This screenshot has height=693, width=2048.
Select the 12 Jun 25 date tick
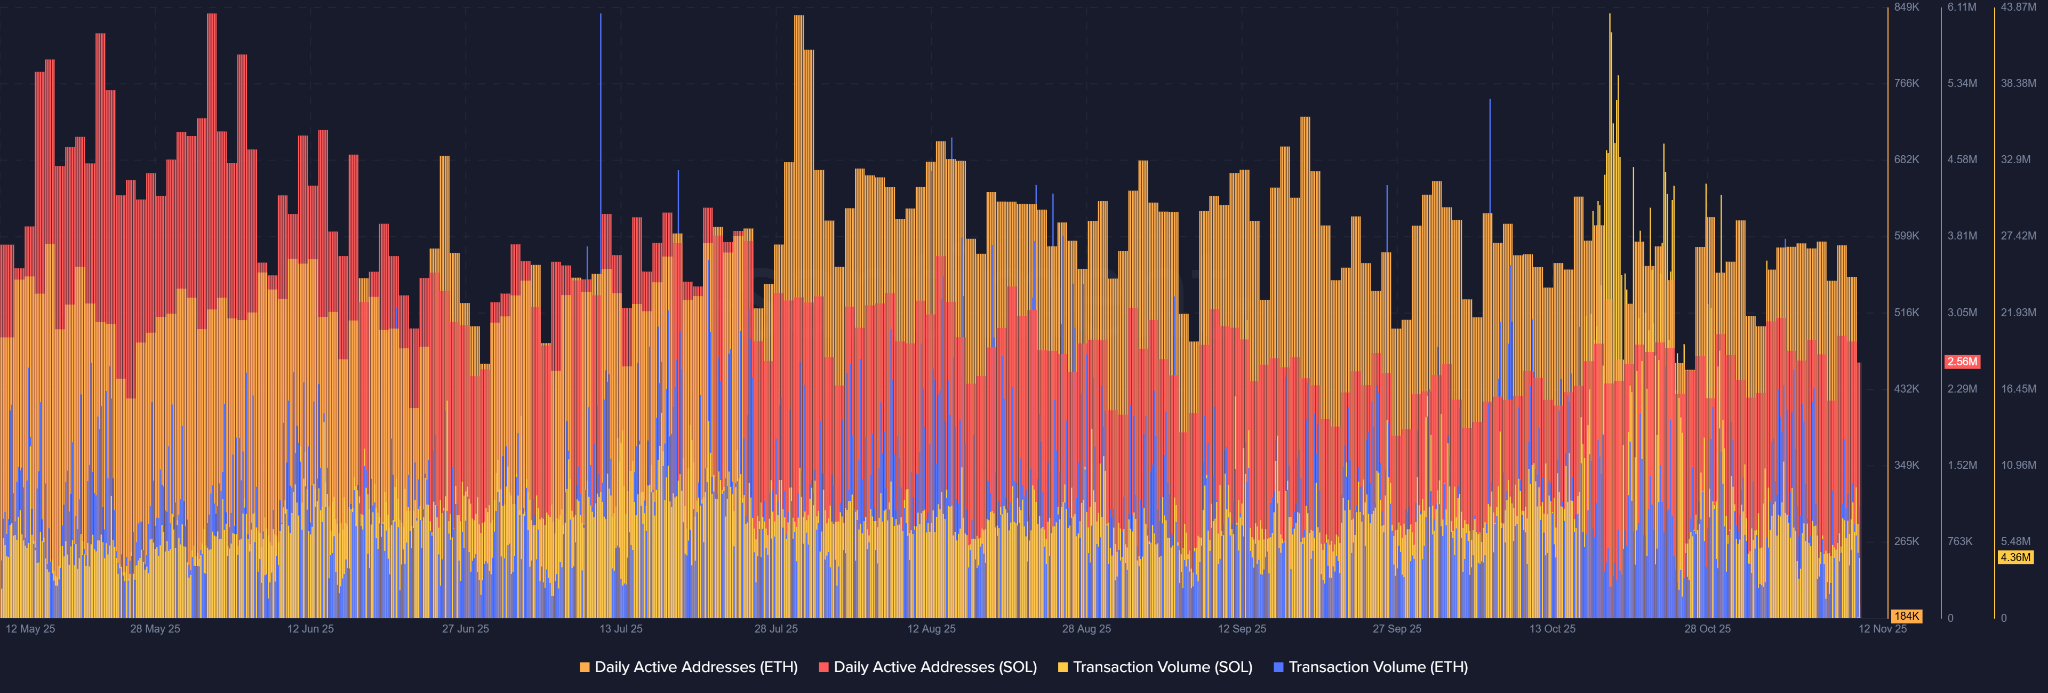[310, 629]
